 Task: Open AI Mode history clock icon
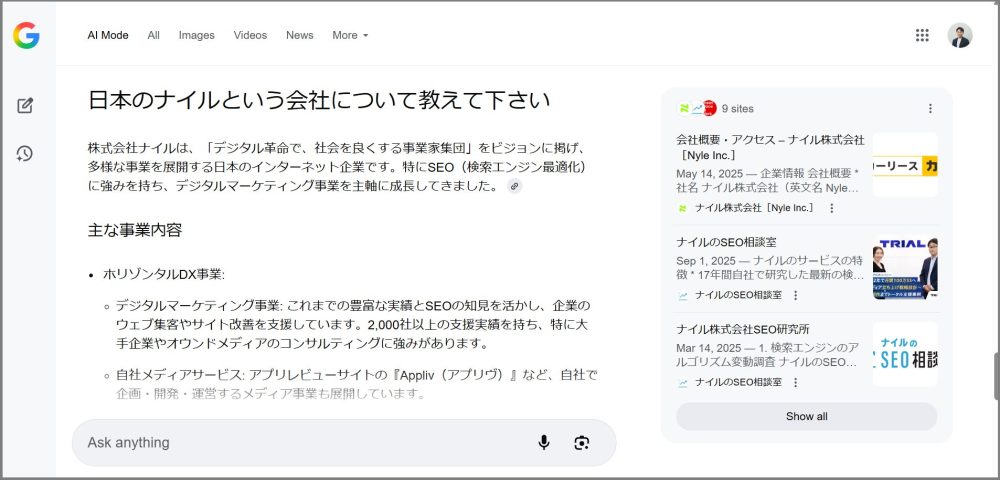[x=25, y=154]
